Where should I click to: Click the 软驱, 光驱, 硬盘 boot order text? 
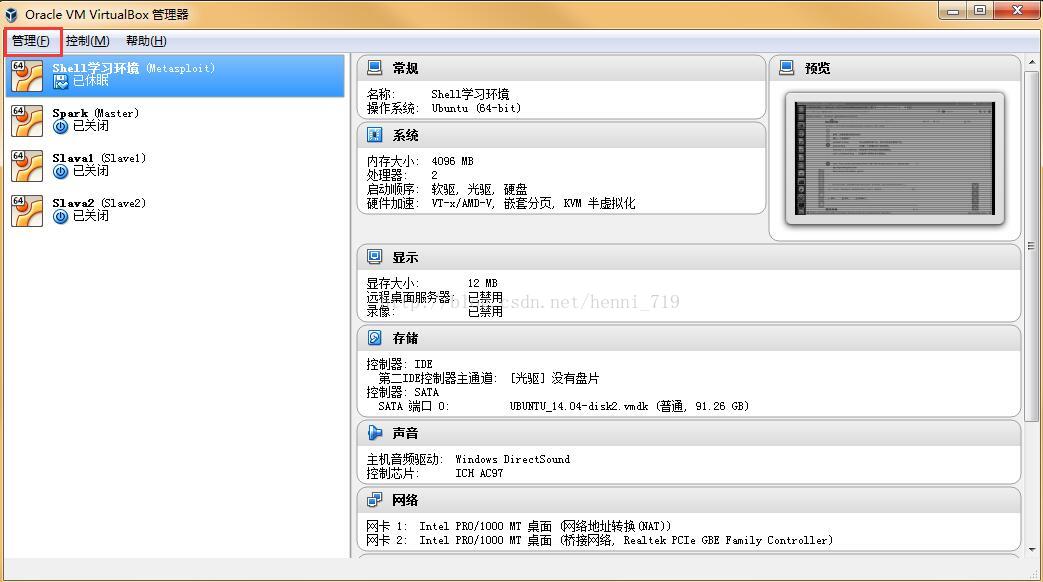[x=479, y=190]
